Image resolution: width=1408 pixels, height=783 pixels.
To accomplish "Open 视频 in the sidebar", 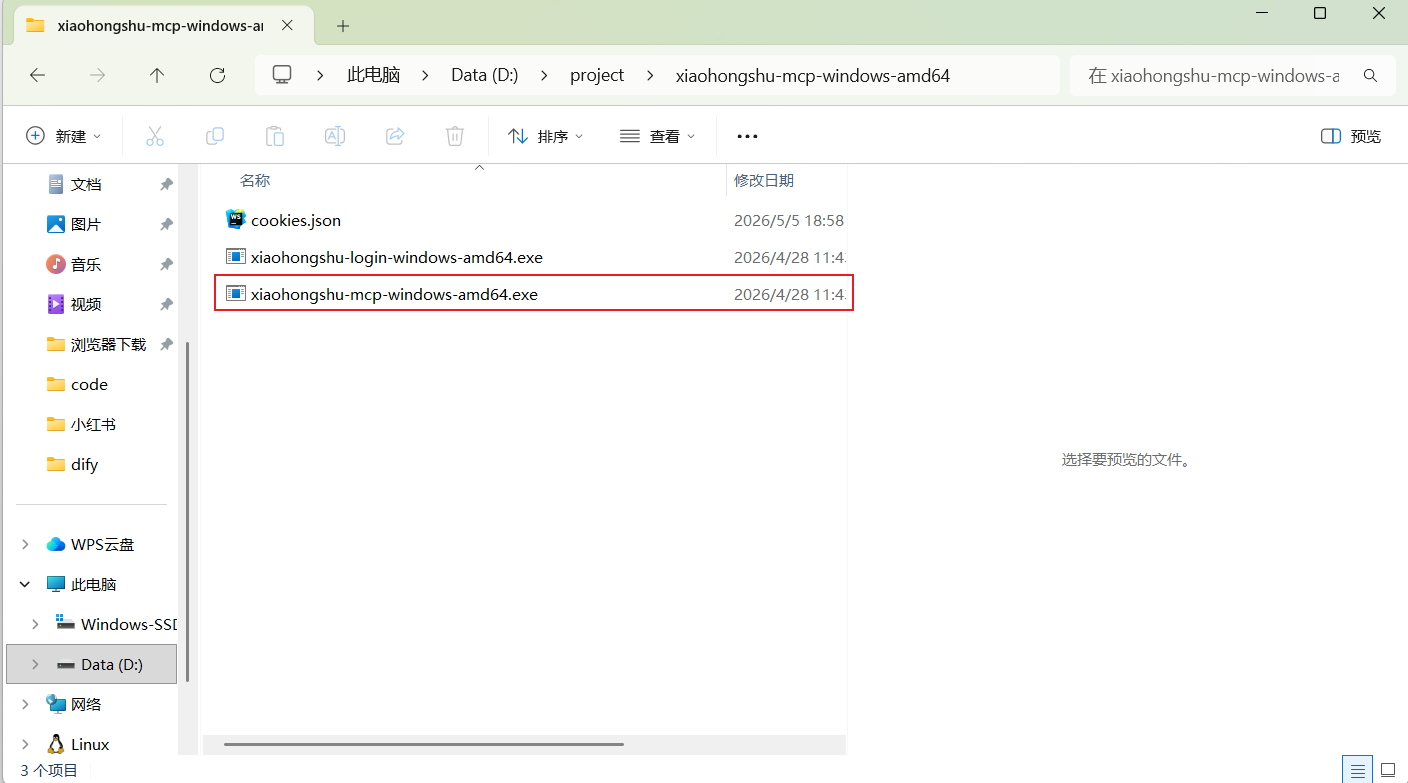I will [86, 305].
